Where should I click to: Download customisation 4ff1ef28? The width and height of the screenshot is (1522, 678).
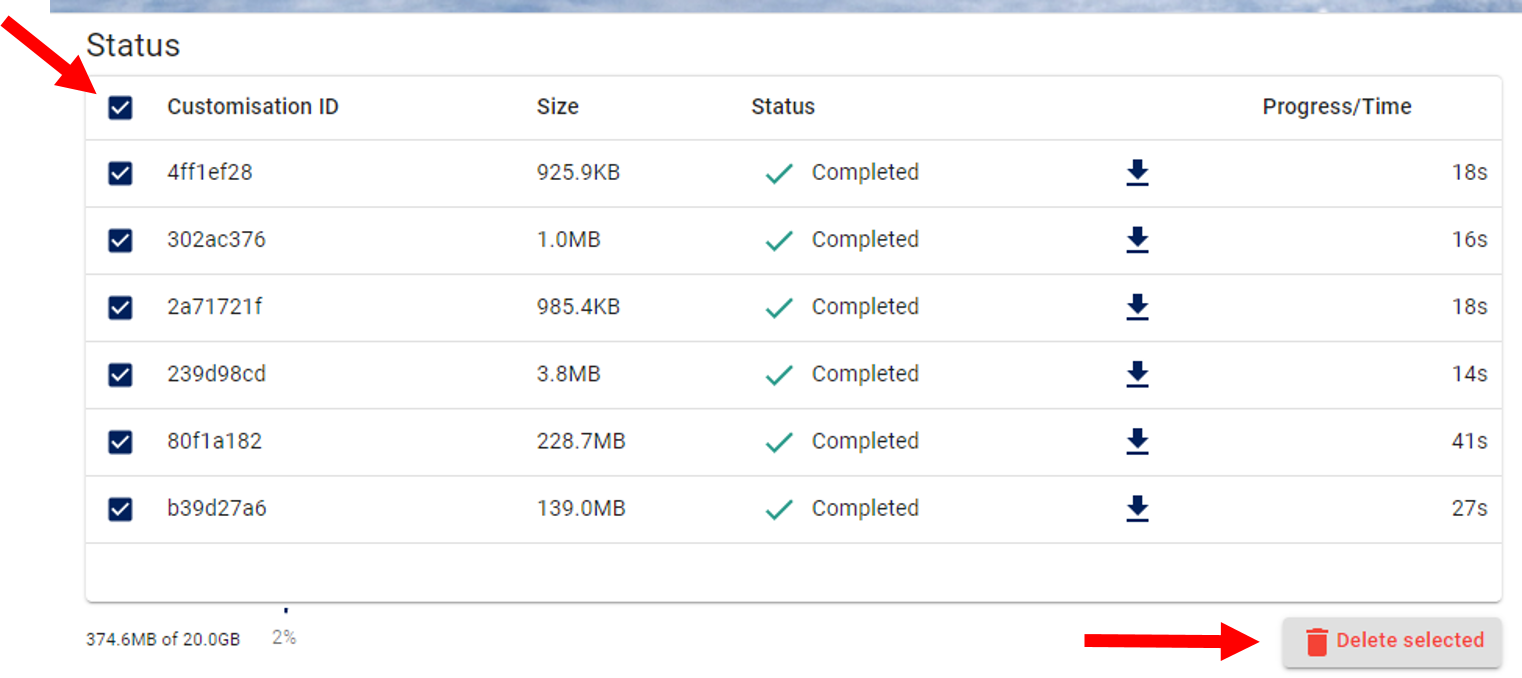[x=1137, y=173]
